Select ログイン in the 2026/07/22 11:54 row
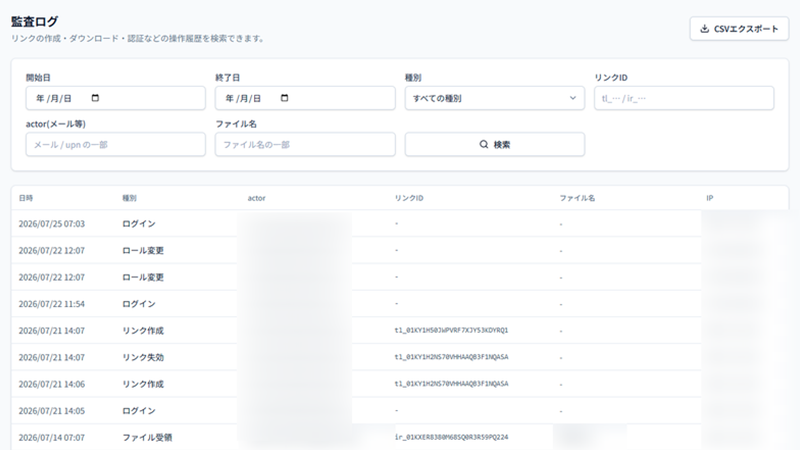800x450 pixels. [139, 304]
